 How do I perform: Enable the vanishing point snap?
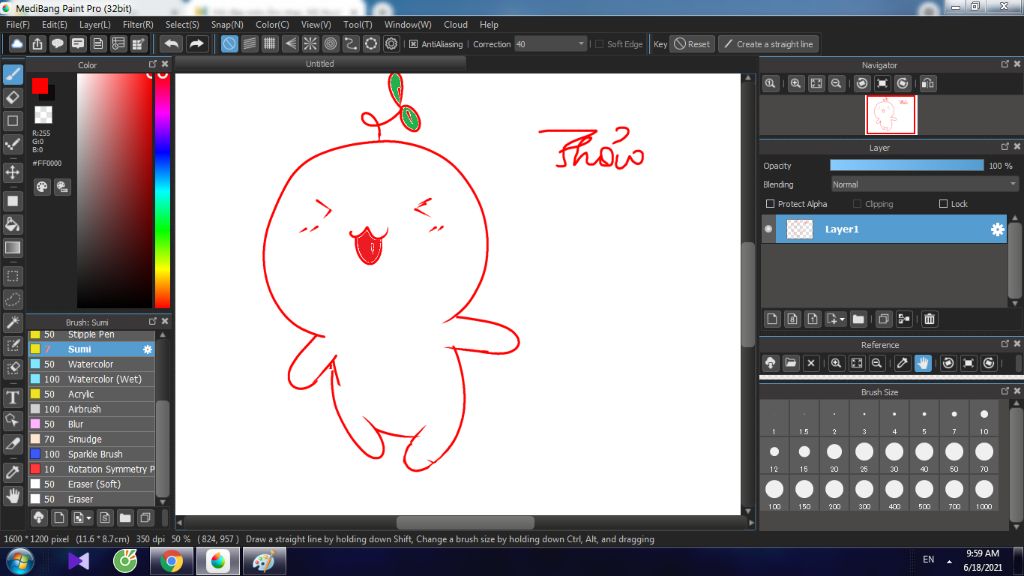click(290, 44)
